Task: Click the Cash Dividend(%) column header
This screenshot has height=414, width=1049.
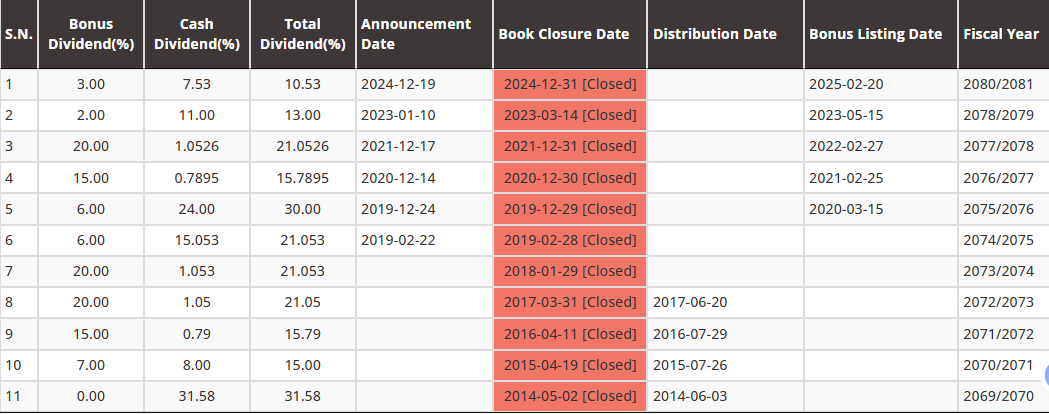Action: pyautogui.click(x=197, y=34)
